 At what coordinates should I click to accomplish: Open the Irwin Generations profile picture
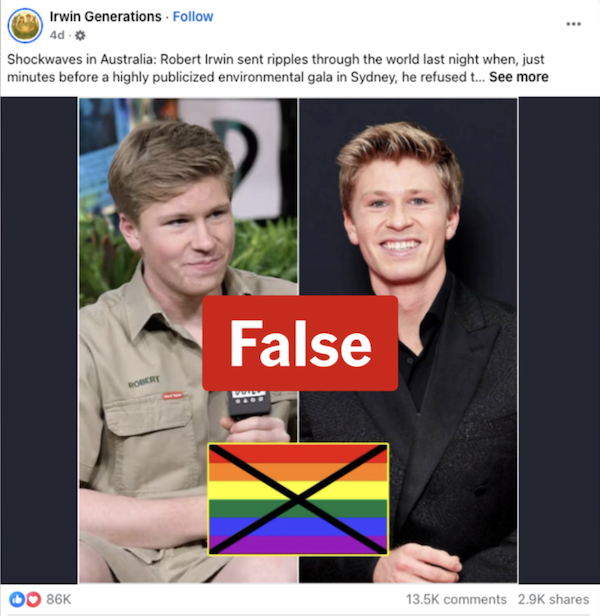25,26
